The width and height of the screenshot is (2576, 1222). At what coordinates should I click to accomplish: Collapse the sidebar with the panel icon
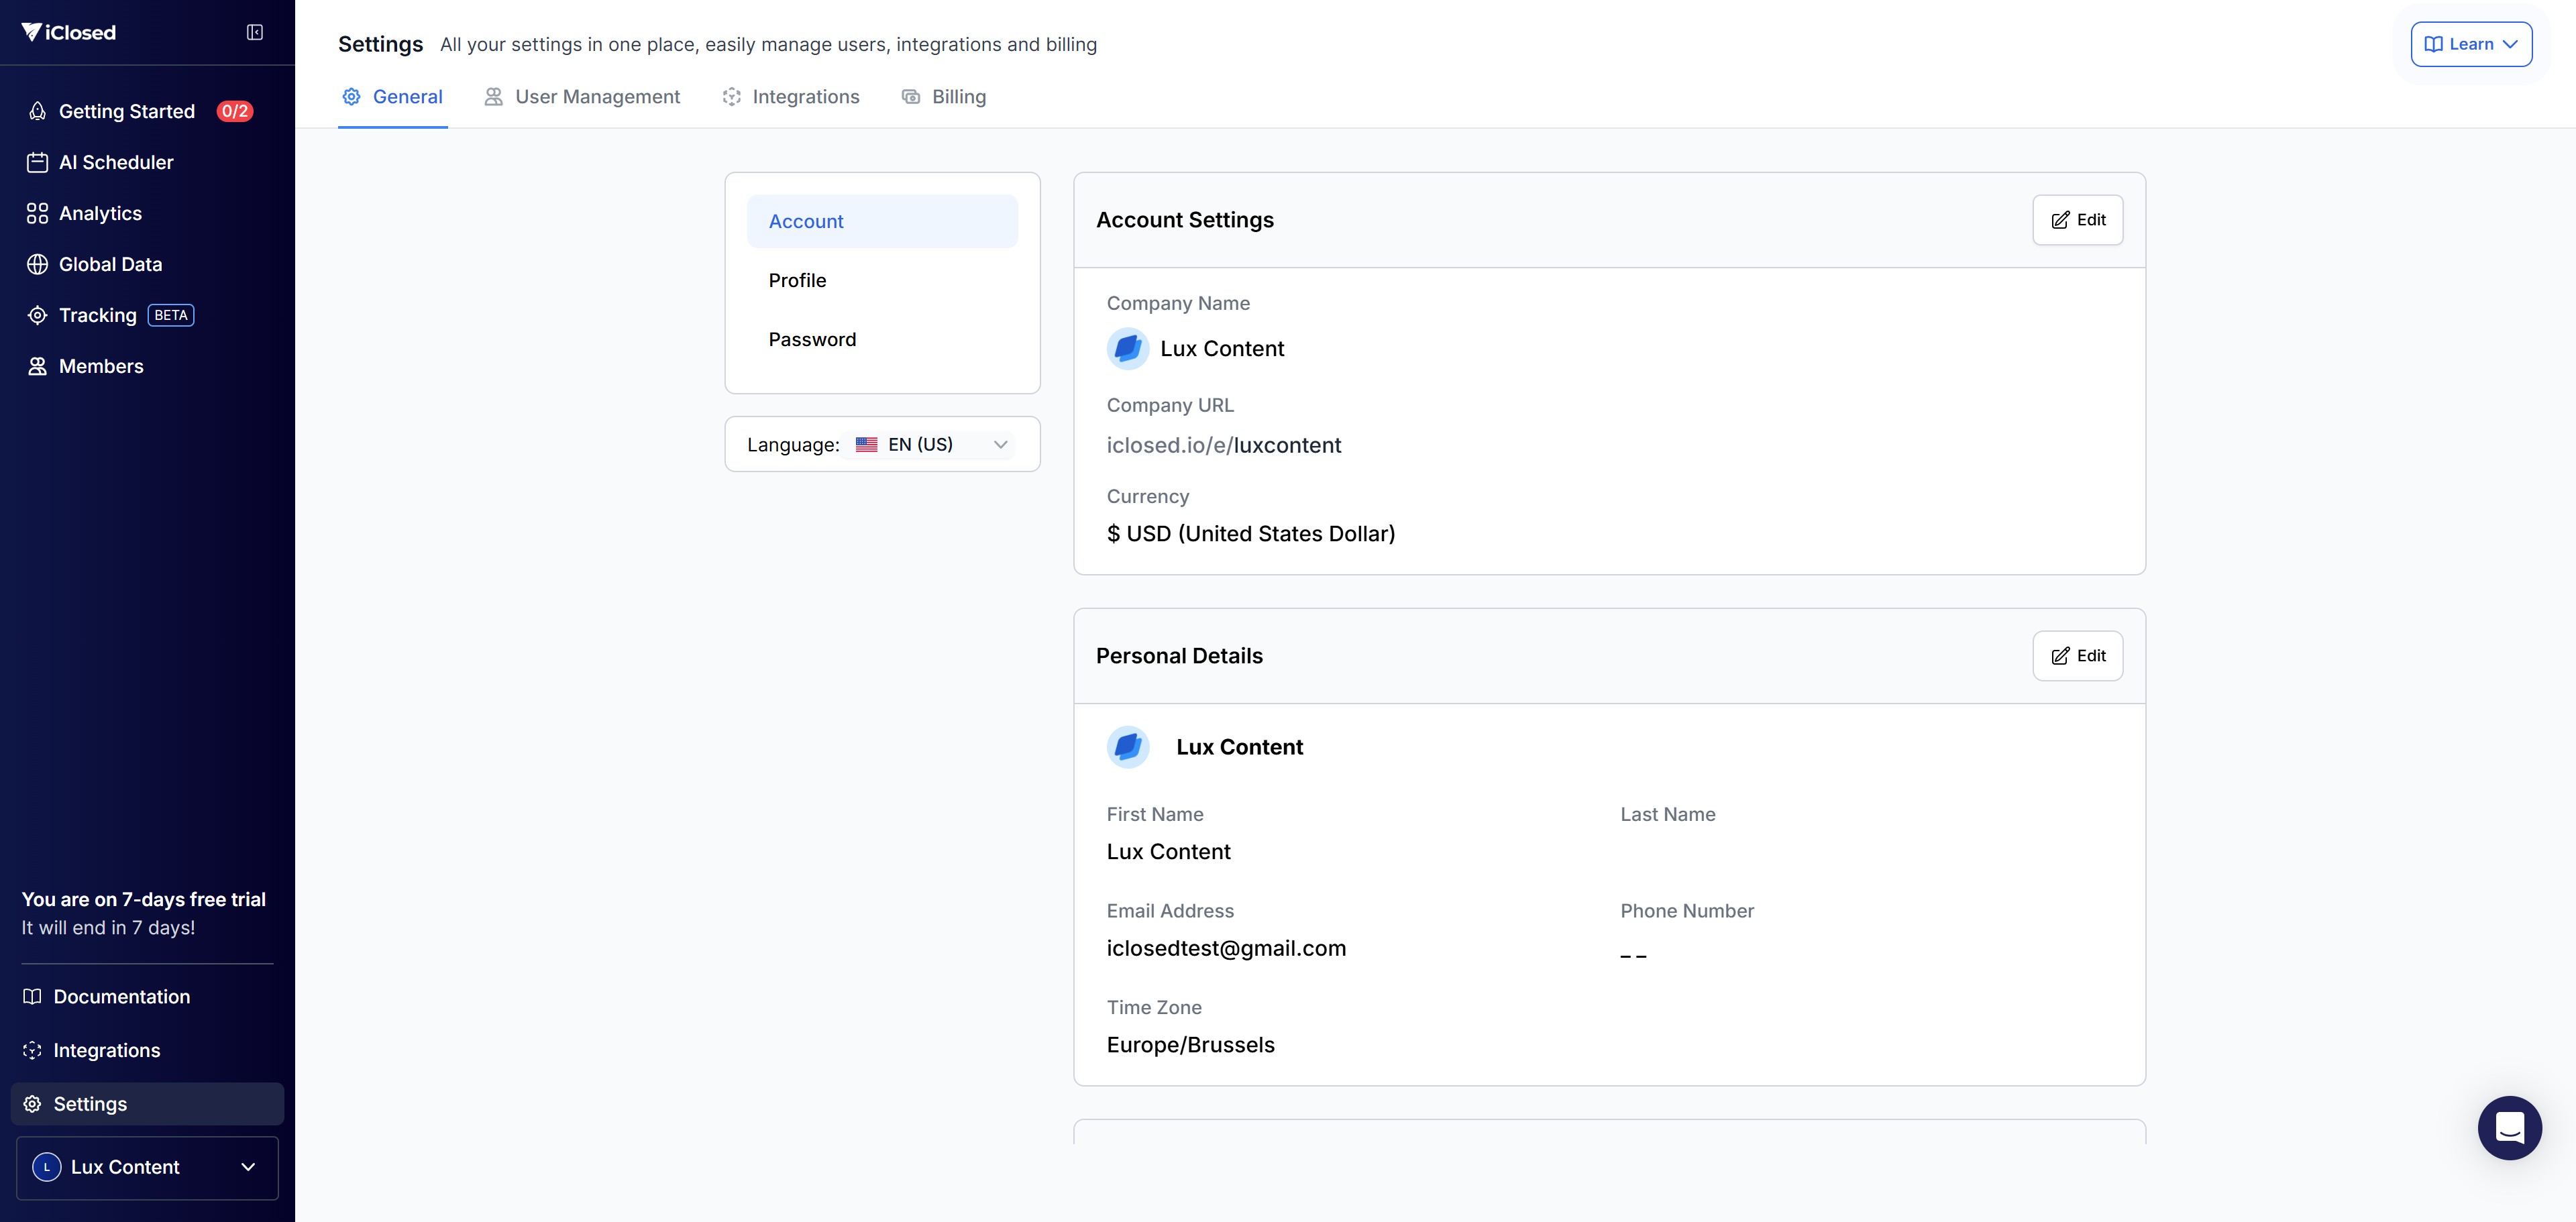point(255,32)
